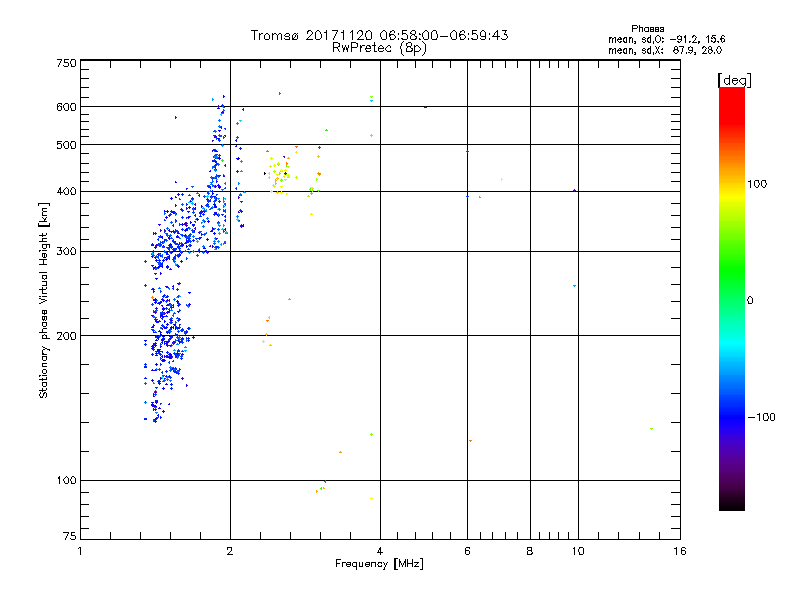Pick the black bottom of the colorbar
800x600 pixels.
(x=731, y=505)
